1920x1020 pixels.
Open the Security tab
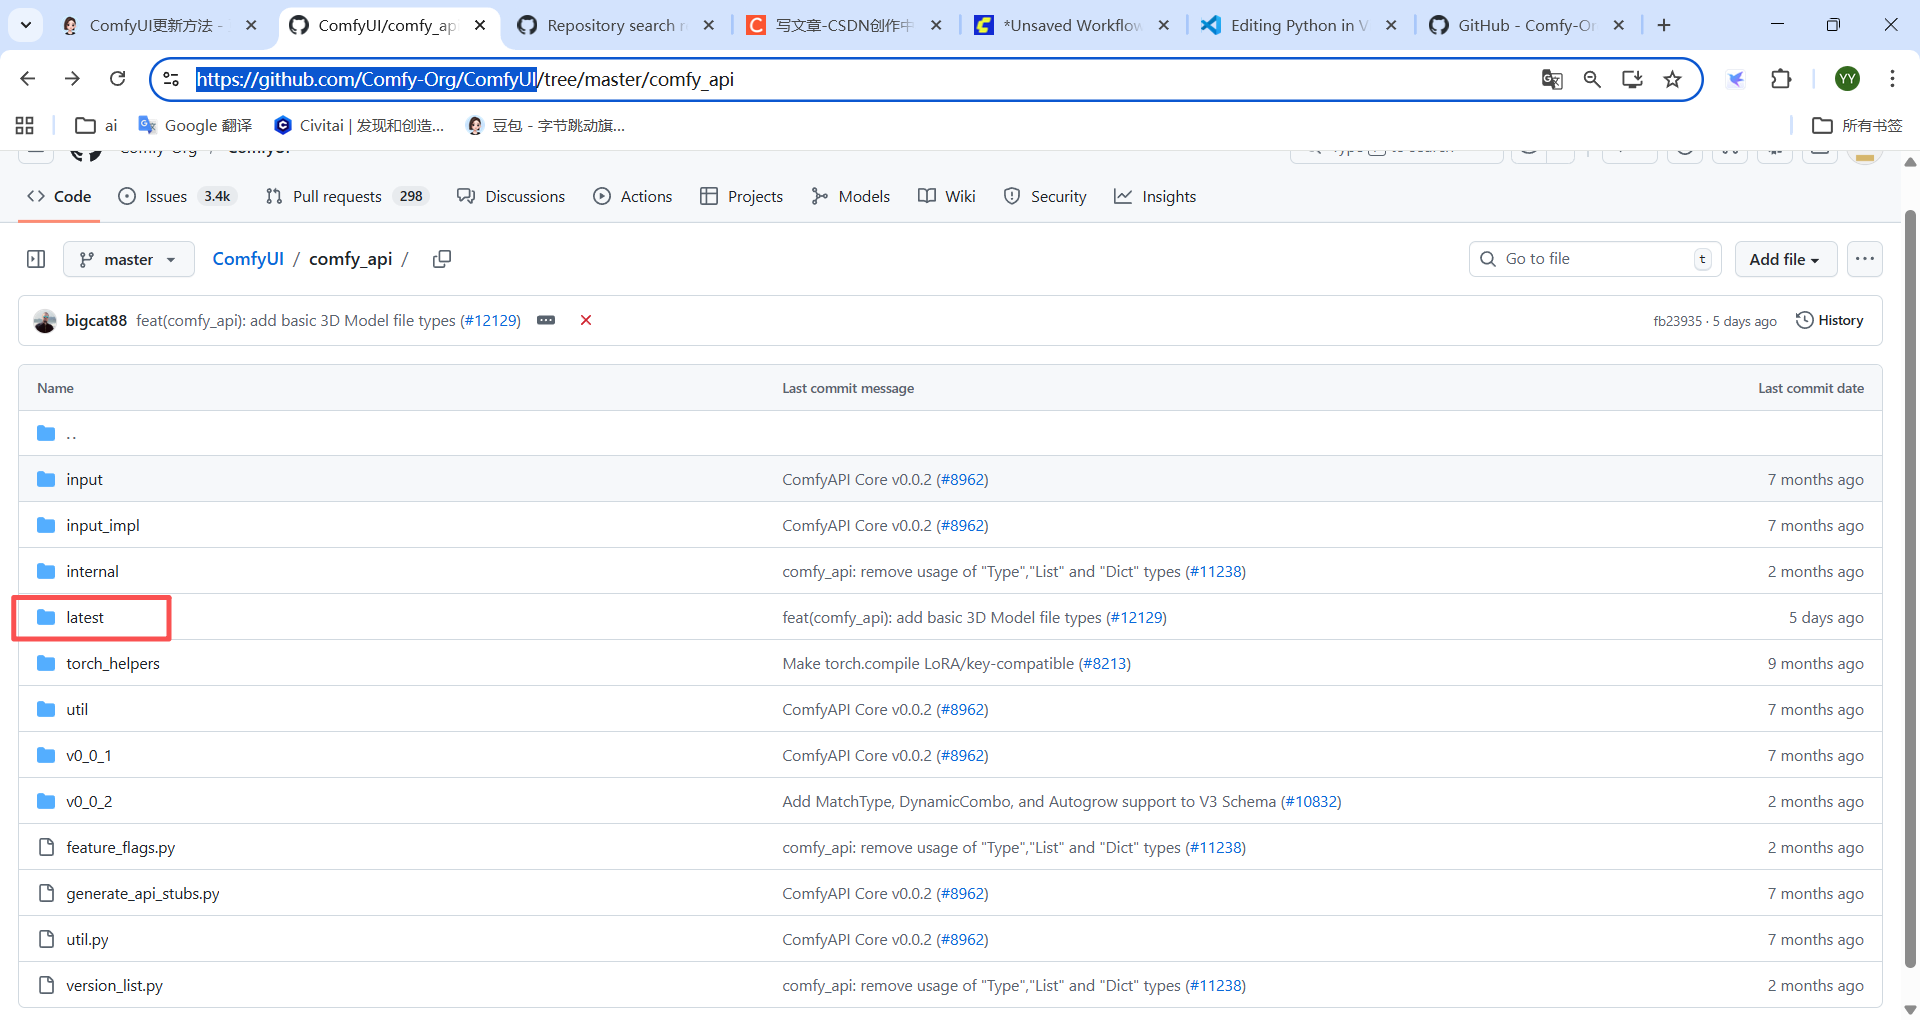1045,196
